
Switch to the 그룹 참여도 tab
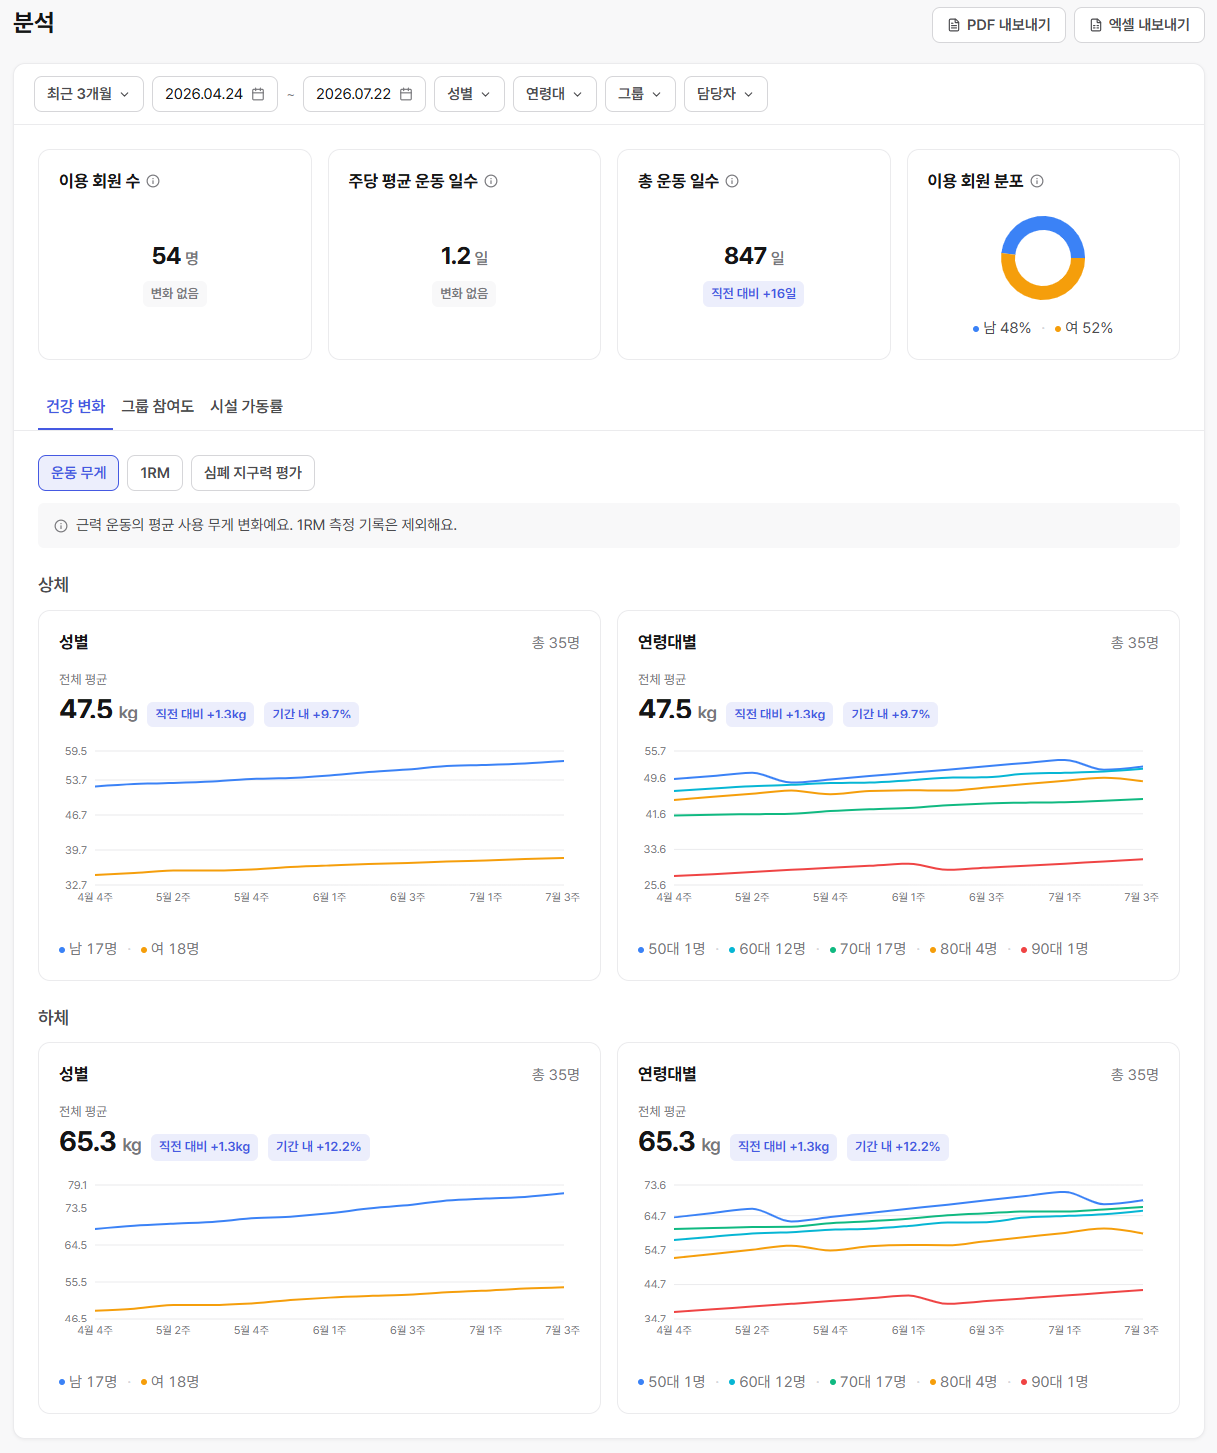[x=157, y=406]
